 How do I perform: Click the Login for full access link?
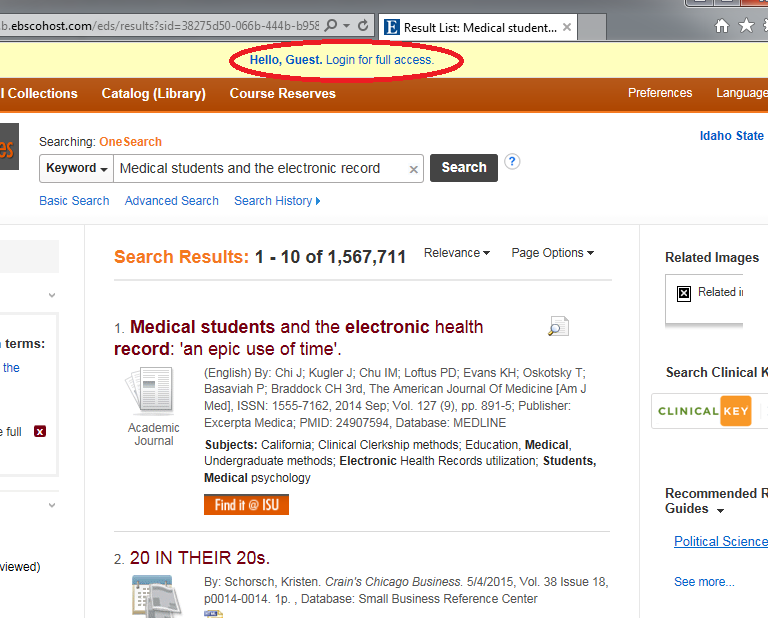coord(380,60)
